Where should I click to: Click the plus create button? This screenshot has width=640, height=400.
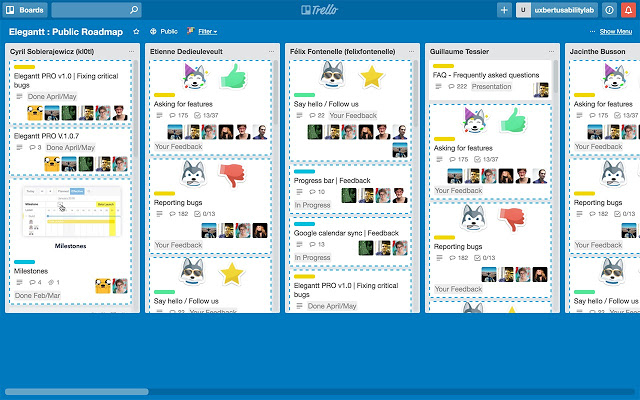(x=504, y=10)
